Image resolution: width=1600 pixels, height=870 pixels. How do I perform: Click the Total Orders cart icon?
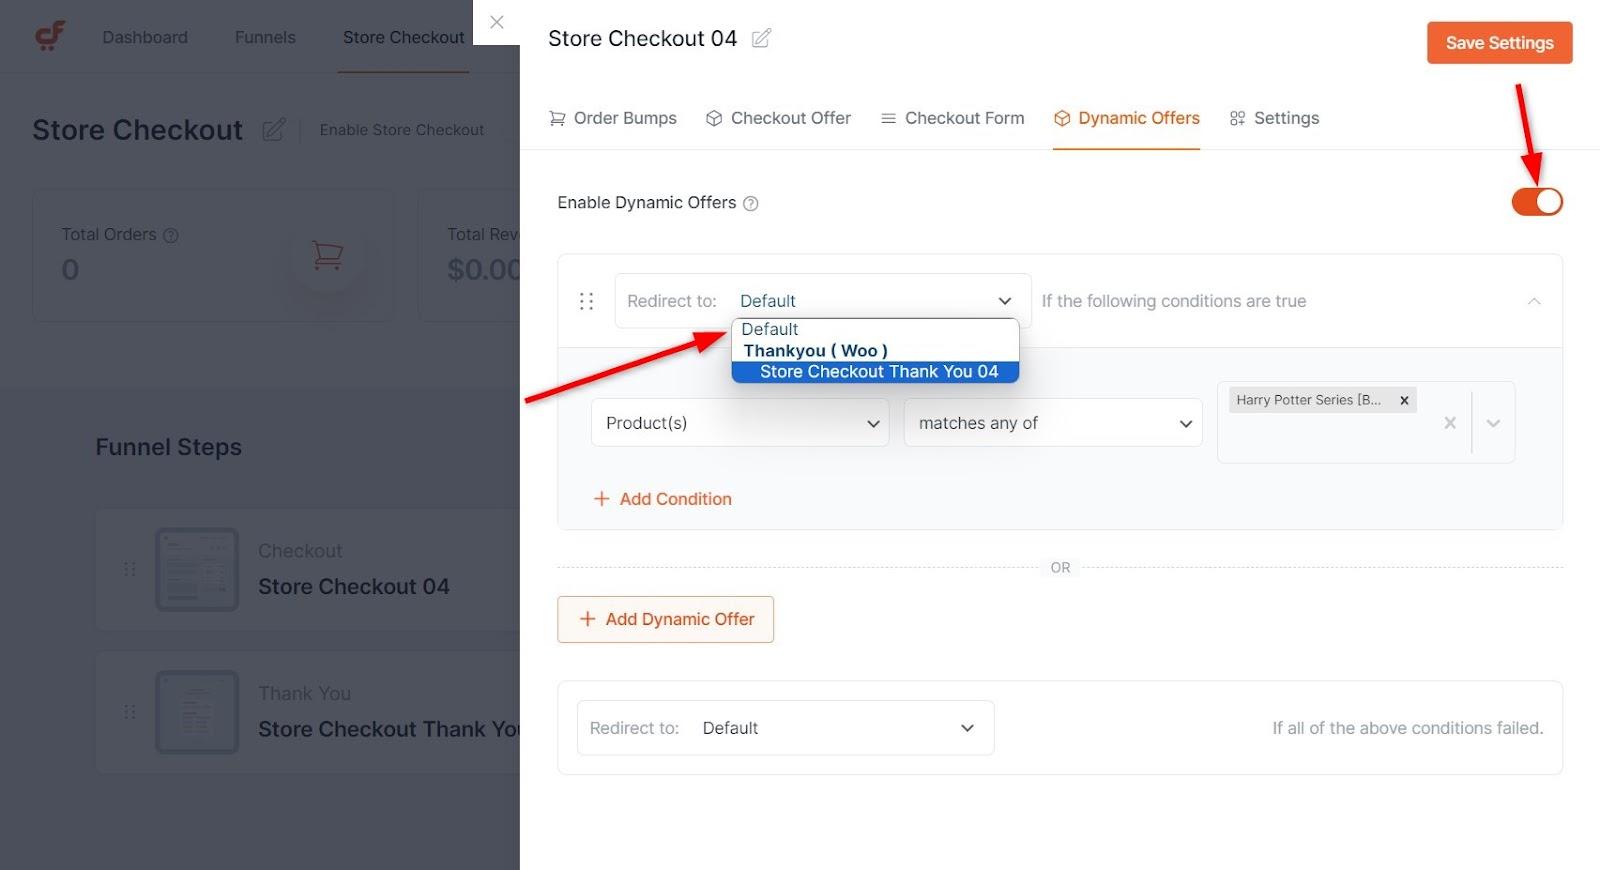coord(327,255)
